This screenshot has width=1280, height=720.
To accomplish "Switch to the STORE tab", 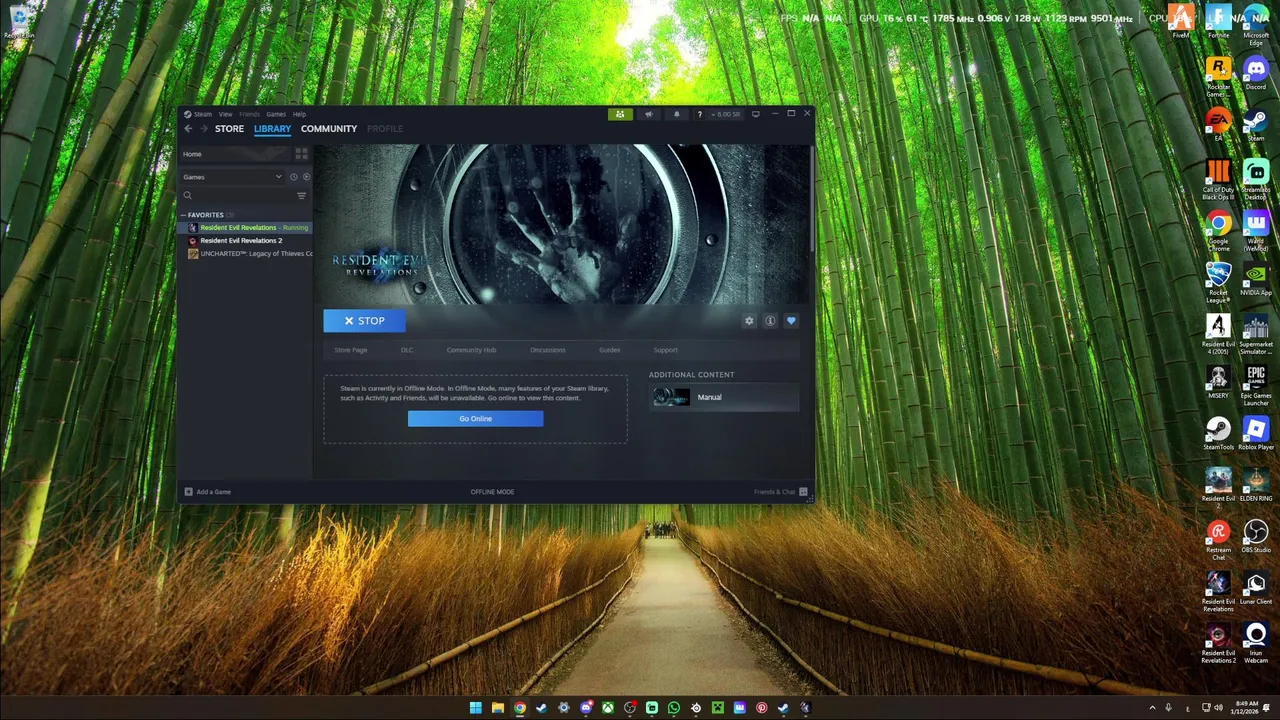I will (229, 129).
